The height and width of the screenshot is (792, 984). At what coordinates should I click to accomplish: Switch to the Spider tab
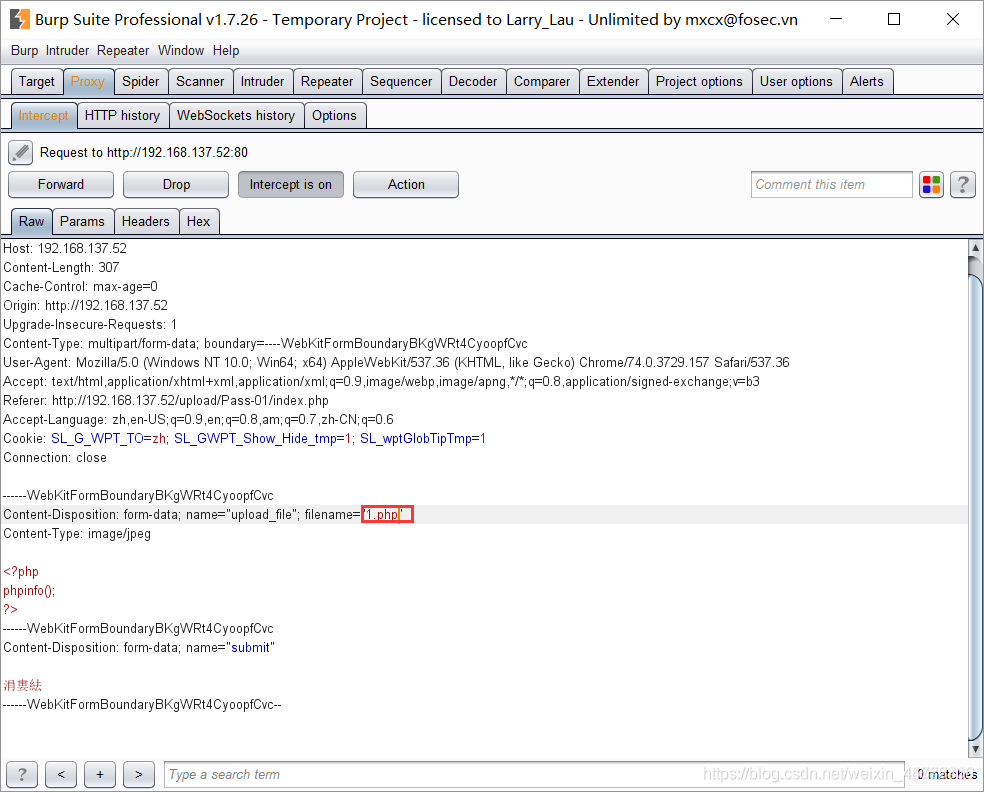[x=141, y=82]
